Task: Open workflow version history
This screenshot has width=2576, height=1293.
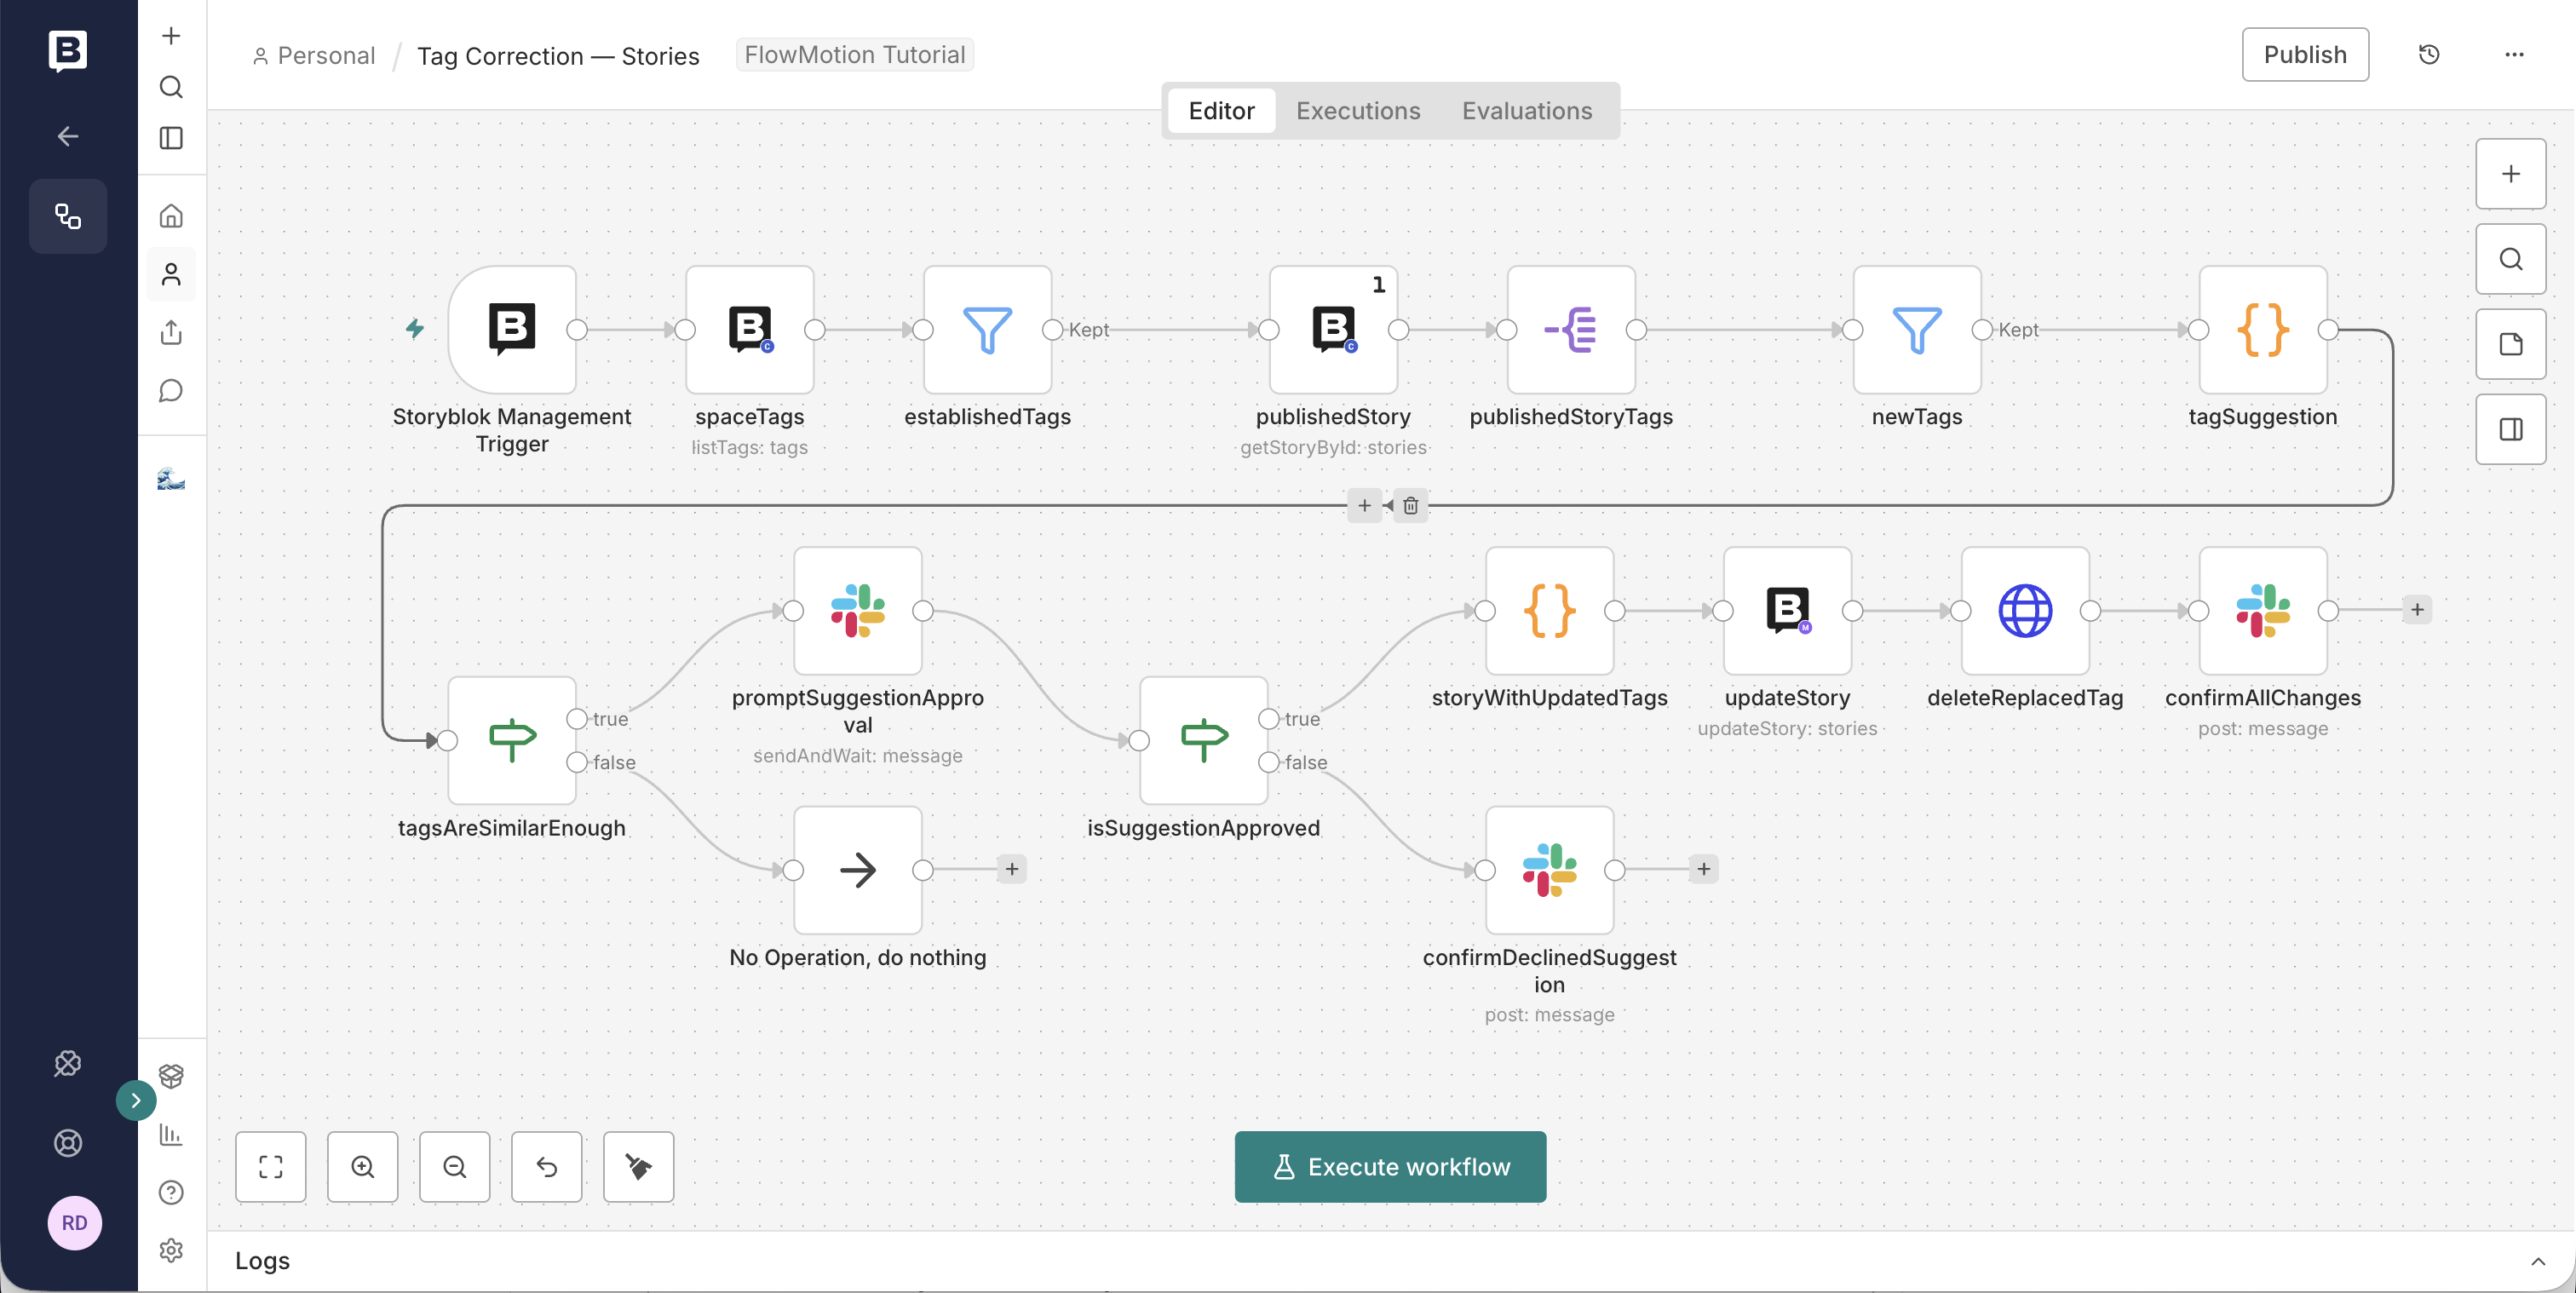Action: pos(2429,54)
